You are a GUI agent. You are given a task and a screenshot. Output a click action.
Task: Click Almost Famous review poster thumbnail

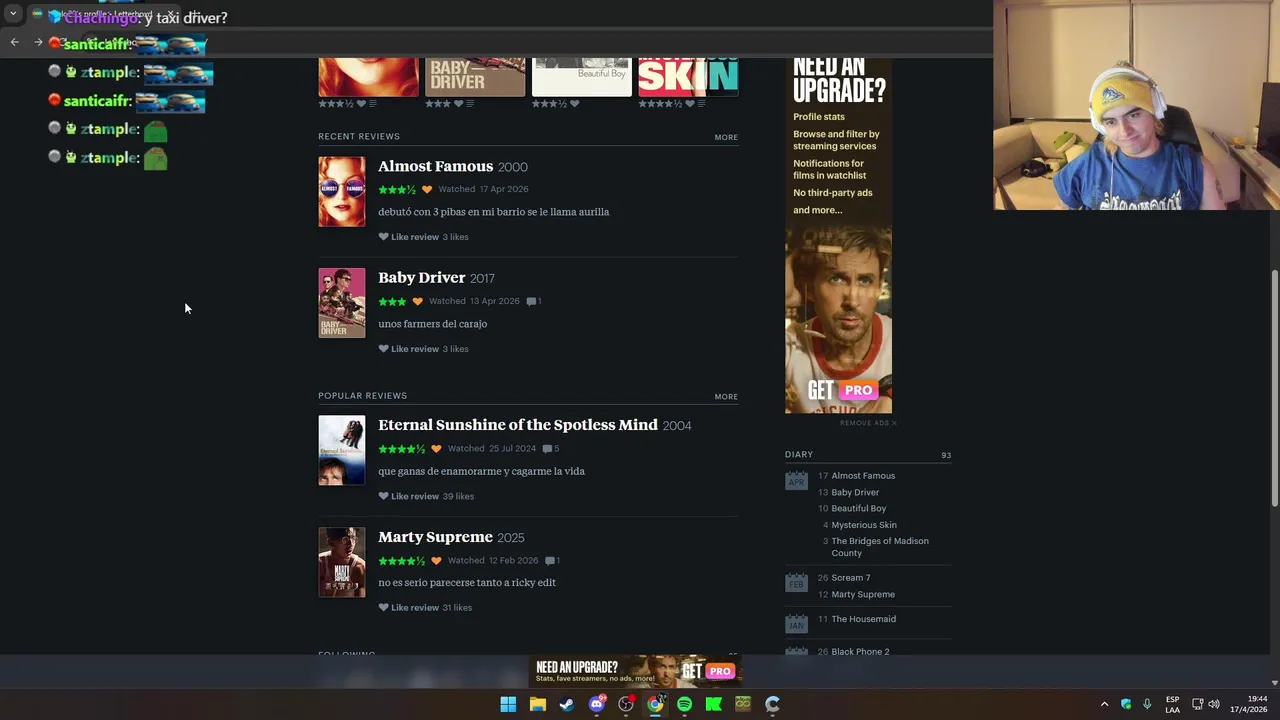point(342,192)
